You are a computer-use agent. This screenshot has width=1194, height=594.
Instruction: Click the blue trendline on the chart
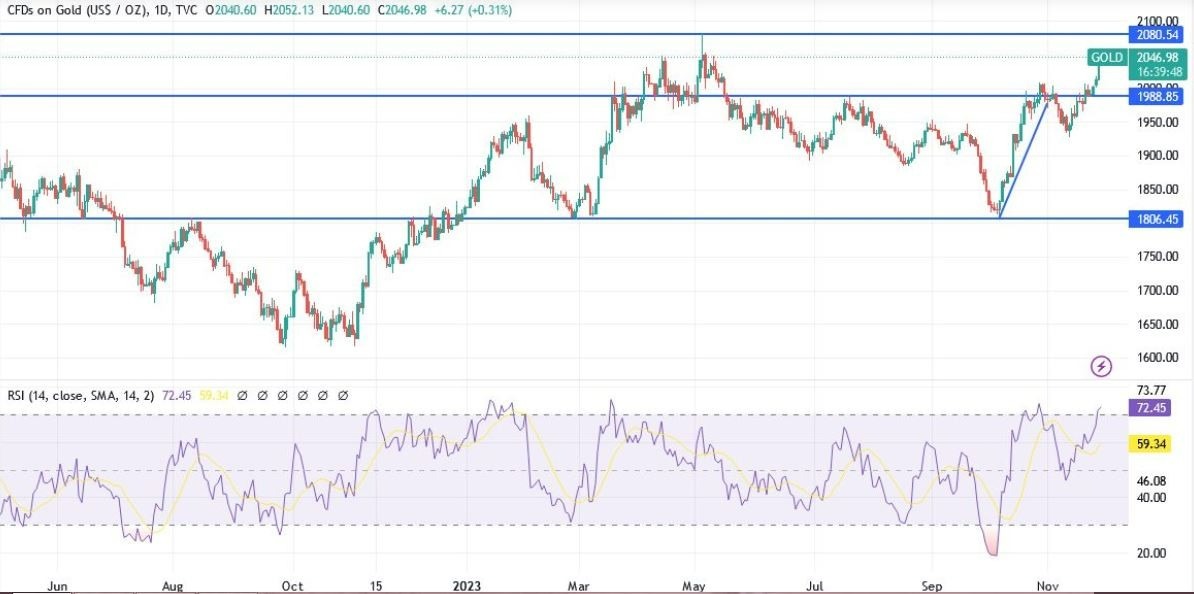coord(1022,160)
